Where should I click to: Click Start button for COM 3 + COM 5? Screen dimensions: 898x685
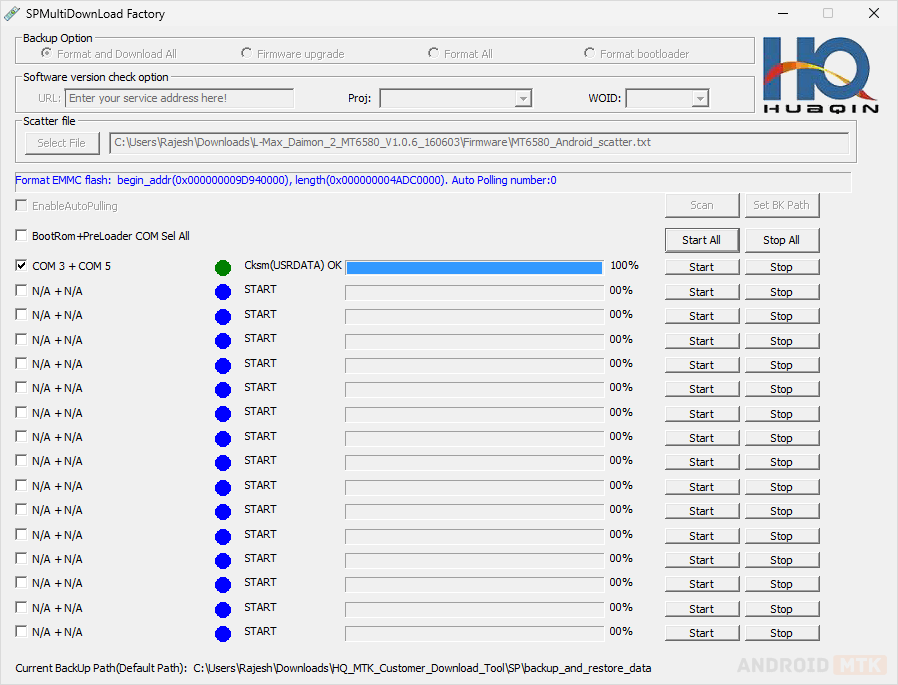pos(701,267)
